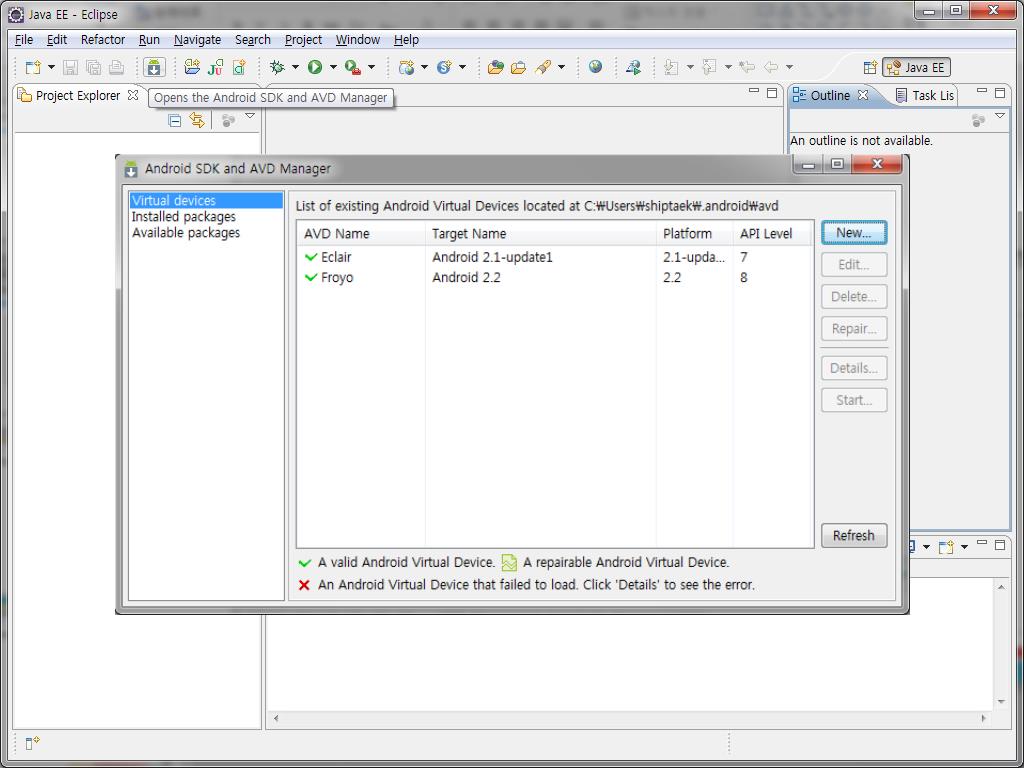Viewport: 1024px width, 768px height.
Task: Click the AVD Name column header
Action: pos(361,234)
